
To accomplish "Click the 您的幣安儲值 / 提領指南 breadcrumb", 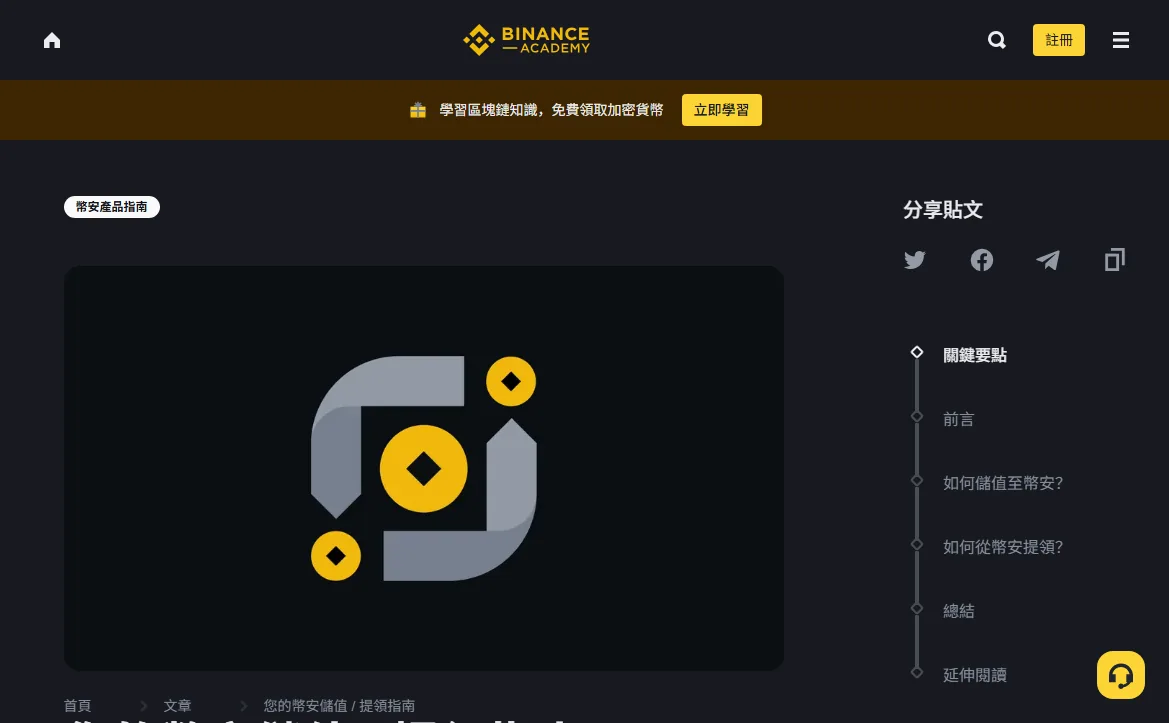I will [x=339, y=706].
